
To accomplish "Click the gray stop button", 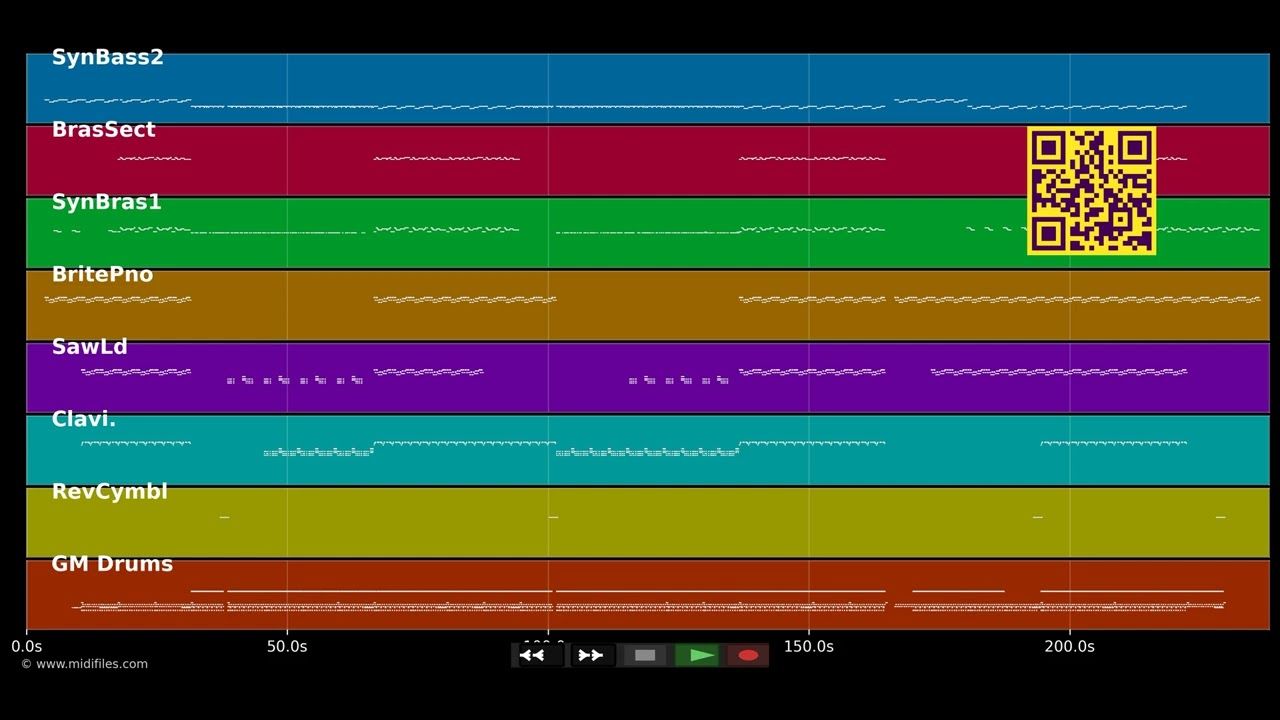I will 645,655.
